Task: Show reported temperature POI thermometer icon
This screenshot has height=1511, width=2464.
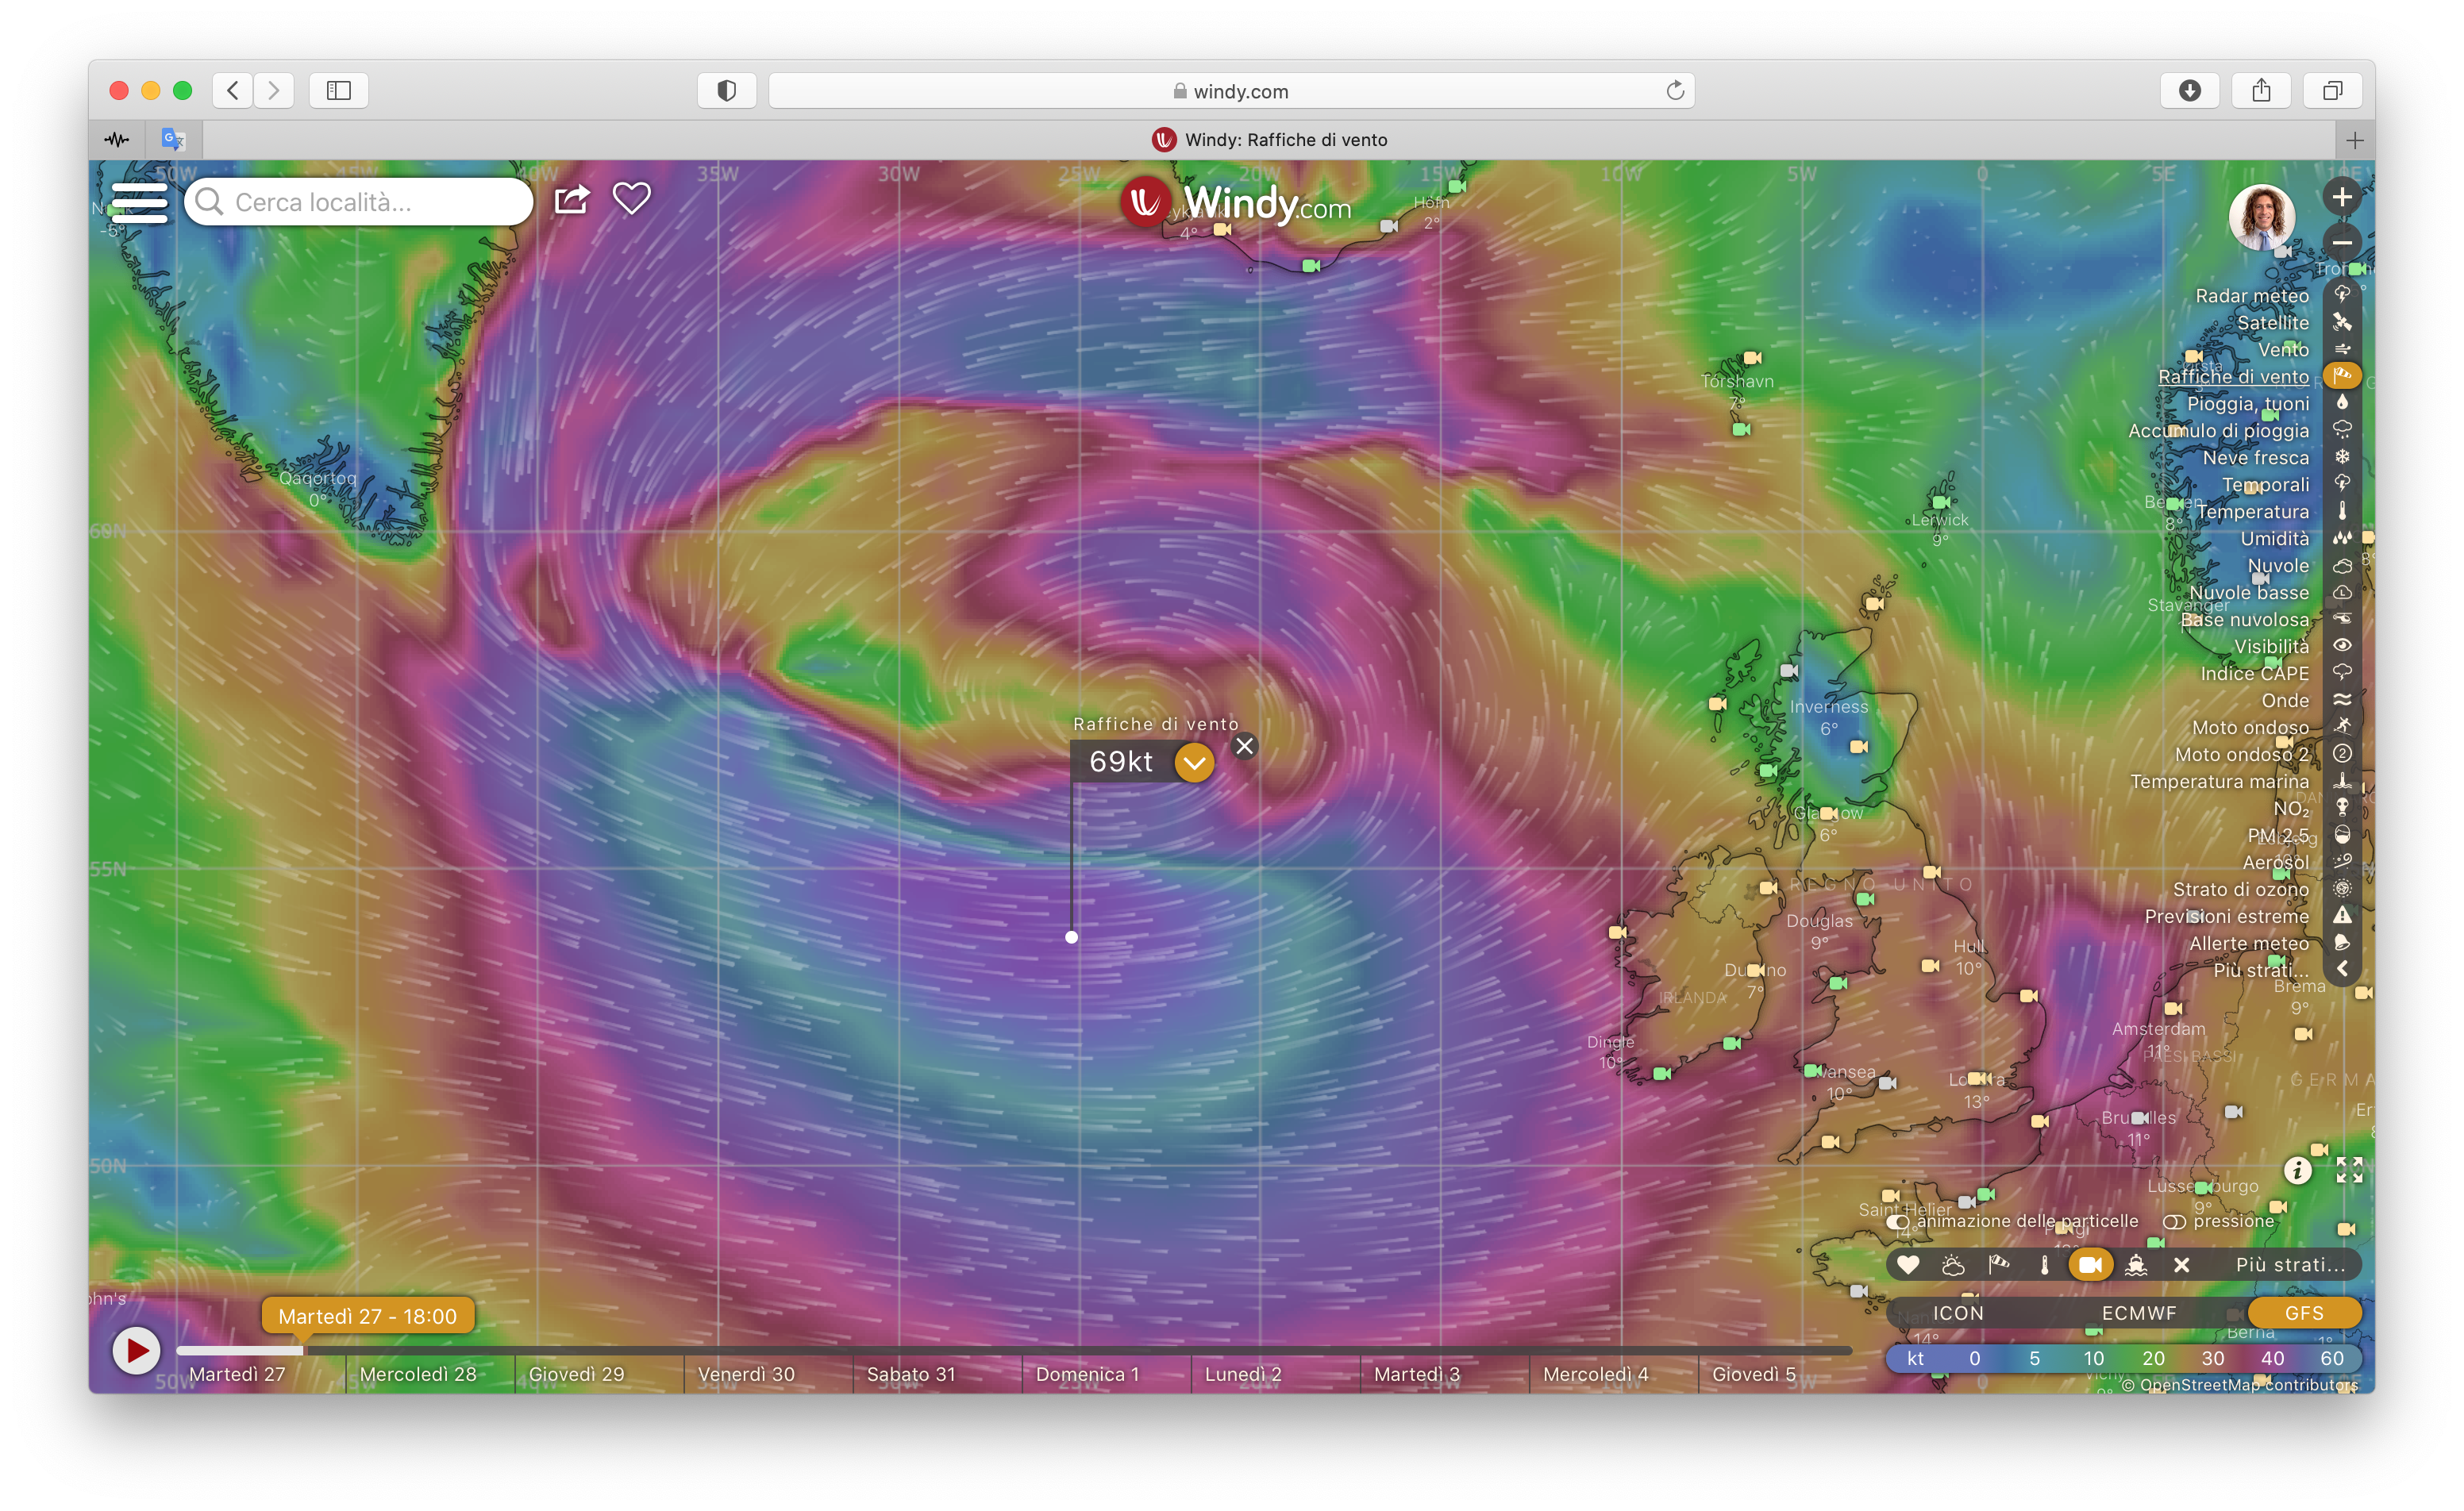Action: 2044,1265
